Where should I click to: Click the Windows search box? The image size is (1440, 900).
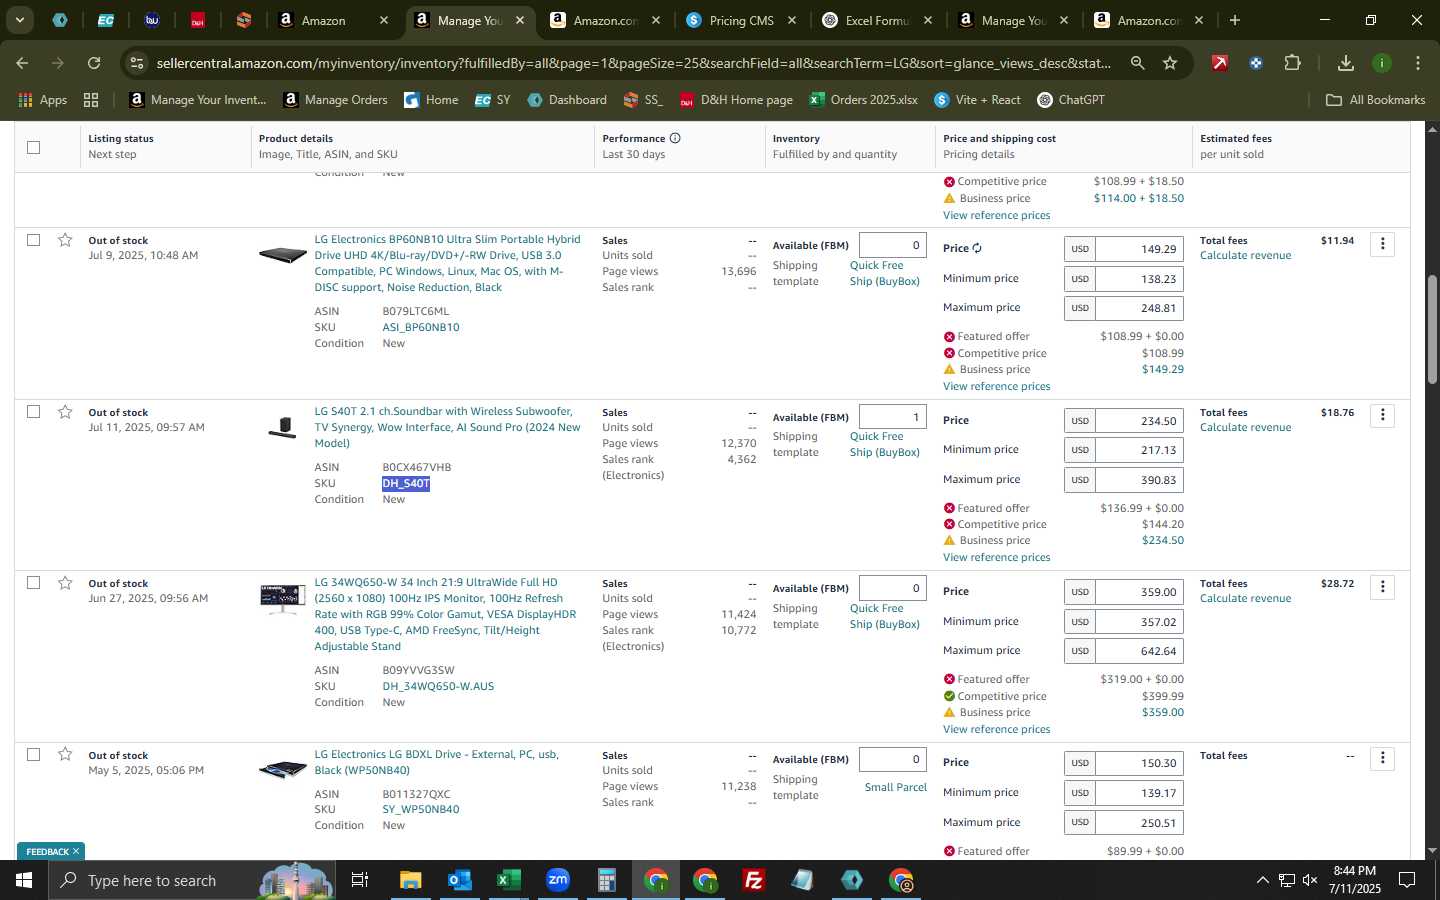point(192,880)
